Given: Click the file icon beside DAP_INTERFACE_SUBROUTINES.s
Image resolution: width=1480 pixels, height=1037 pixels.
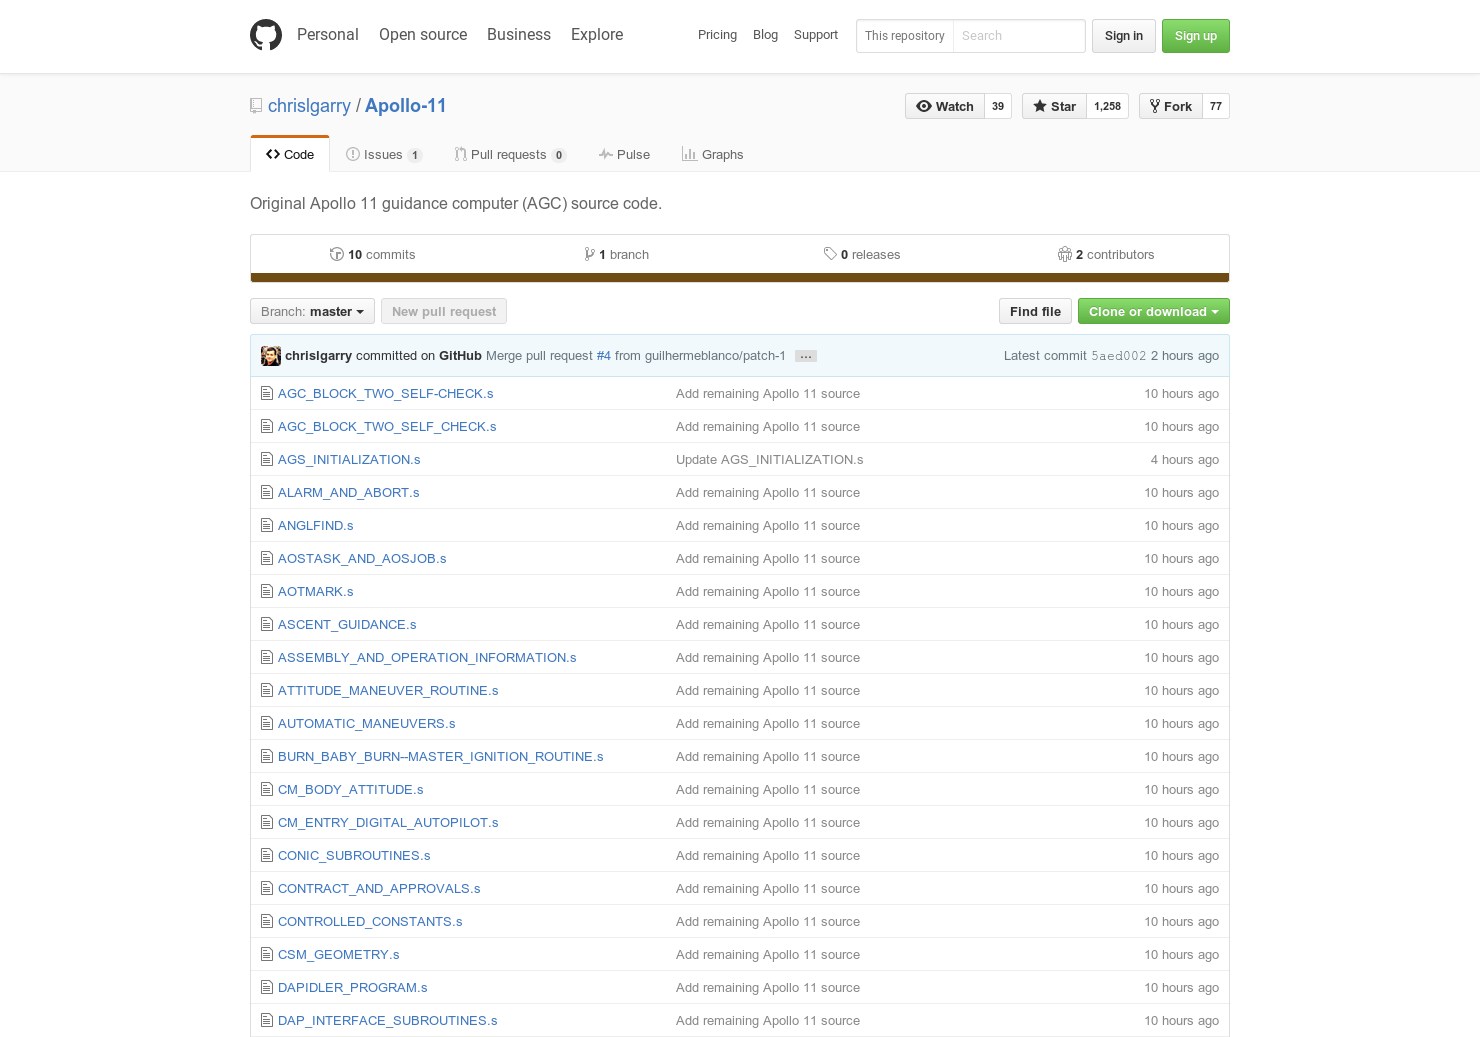Looking at the screenshot, I should tap(267, 1021).
